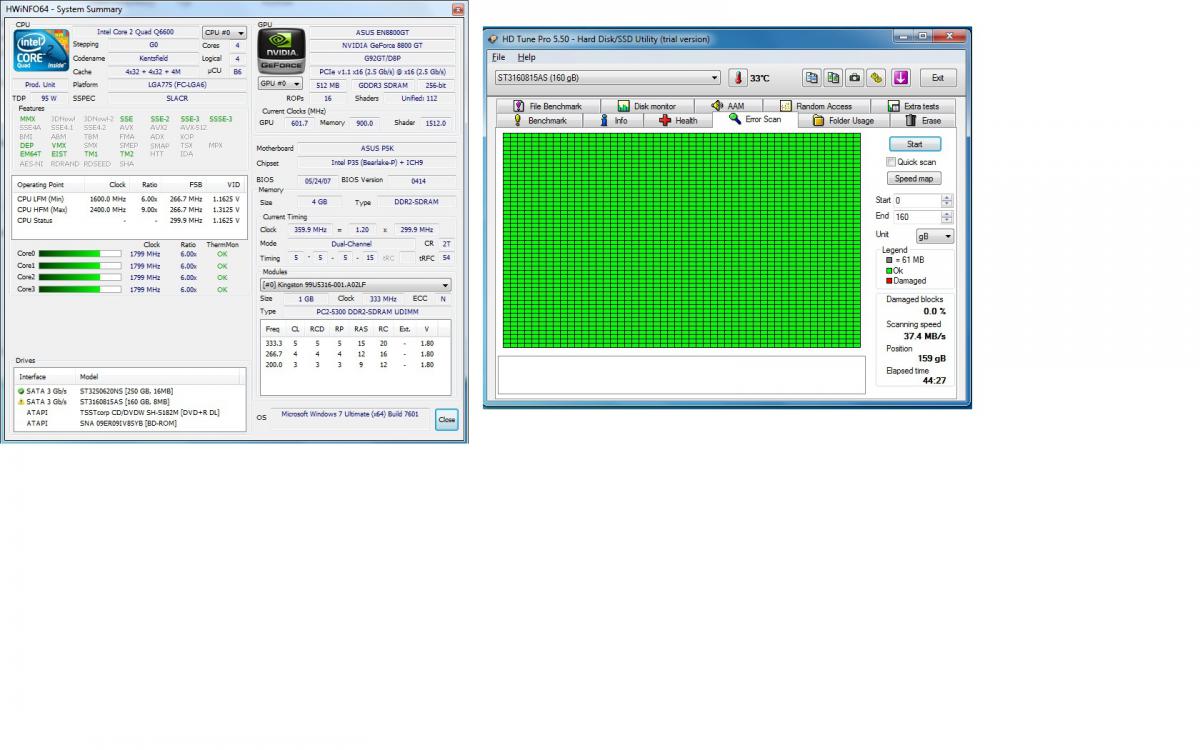Switch to the Benchmark tab
The height and width of the screenshot is (750, 1200).
pyautogui.click(x=538, y=121)
